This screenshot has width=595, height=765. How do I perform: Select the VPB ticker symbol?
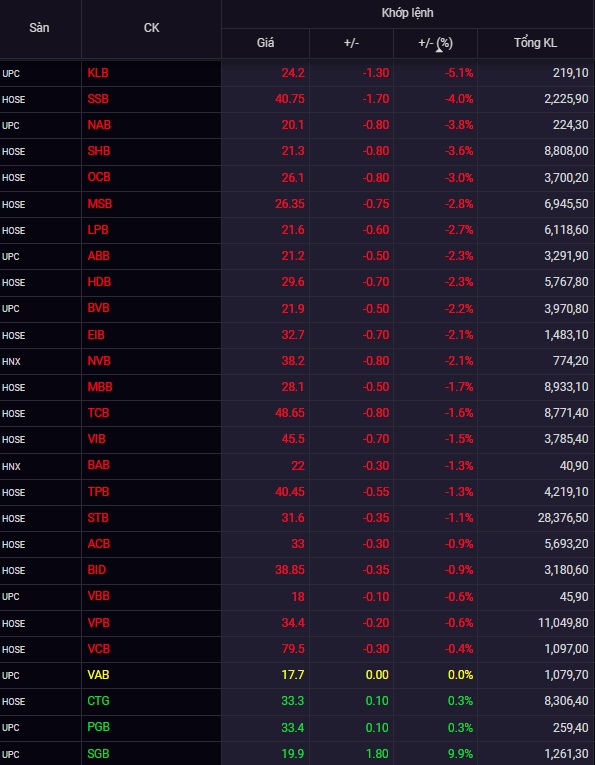[x=99, y=623]
